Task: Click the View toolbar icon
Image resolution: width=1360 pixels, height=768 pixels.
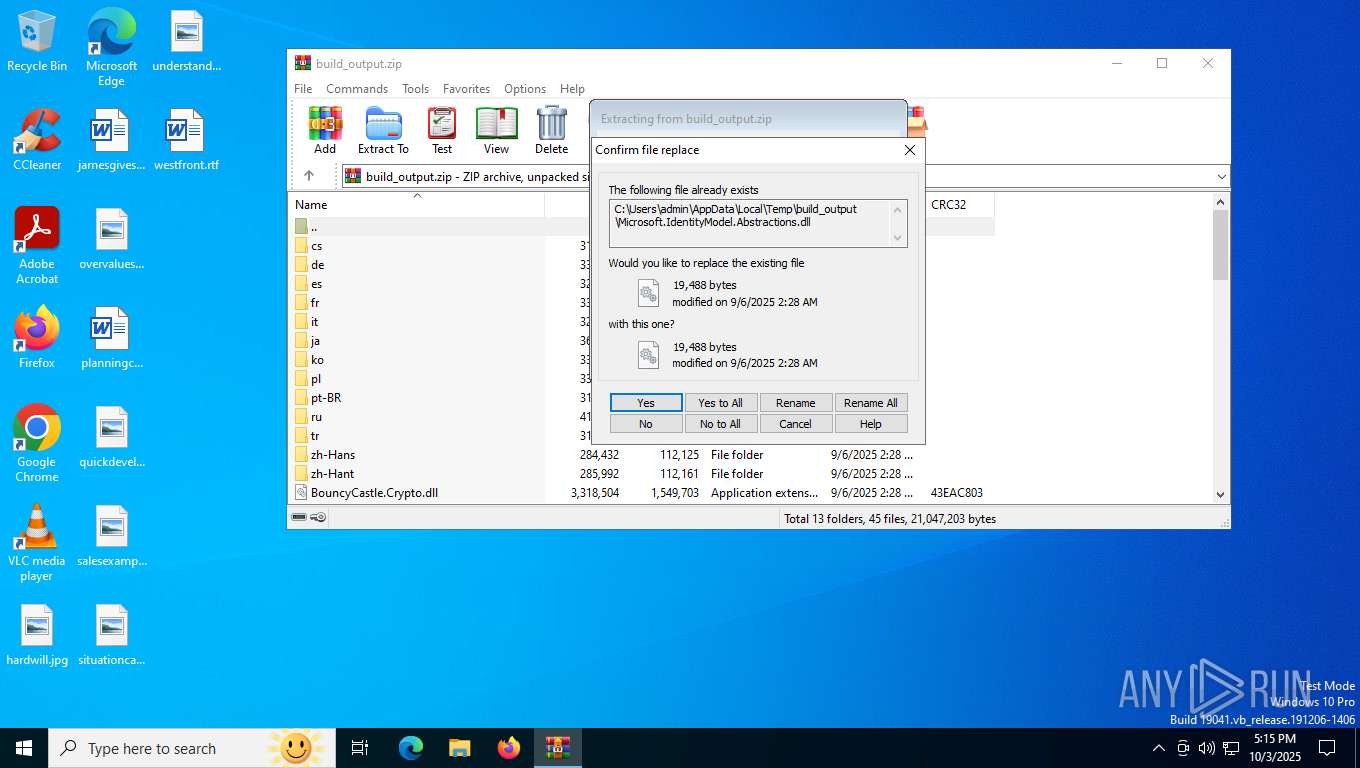Action: 496,131
